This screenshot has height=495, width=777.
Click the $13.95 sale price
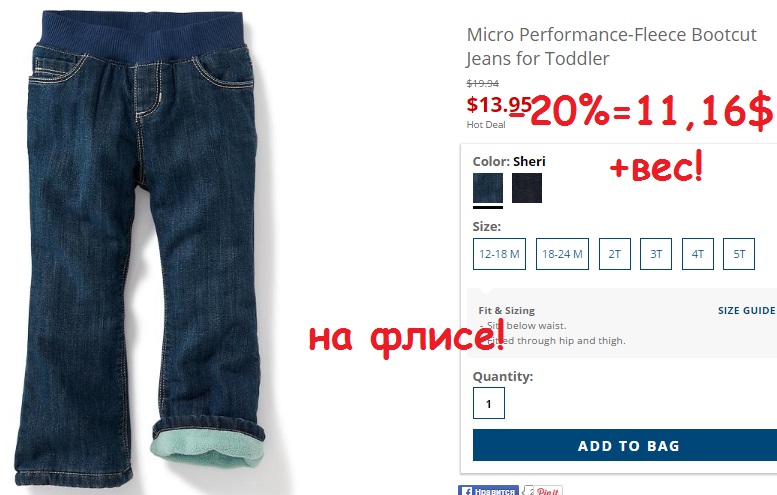[x=499, y=105]
